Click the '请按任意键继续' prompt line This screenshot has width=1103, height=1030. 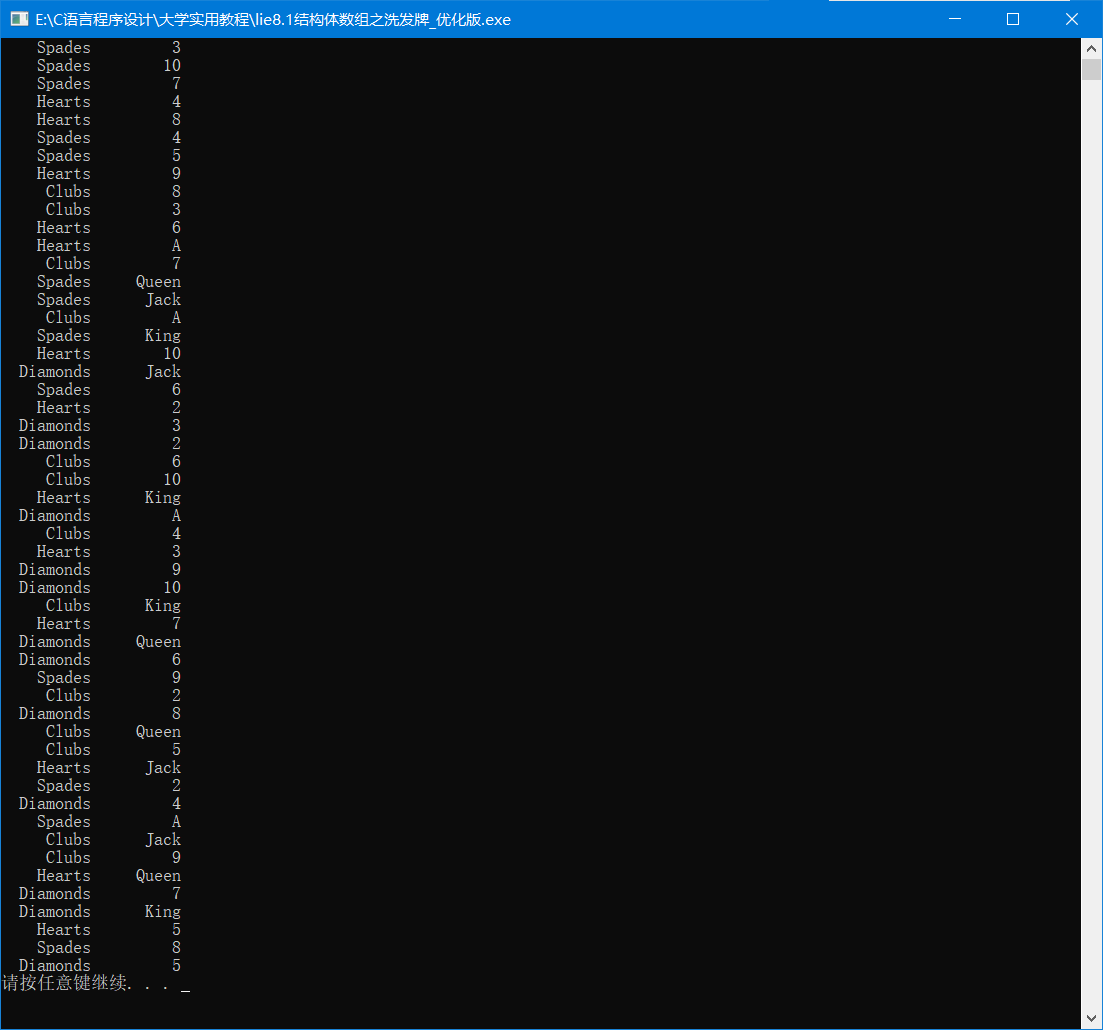tap(87, 984)
